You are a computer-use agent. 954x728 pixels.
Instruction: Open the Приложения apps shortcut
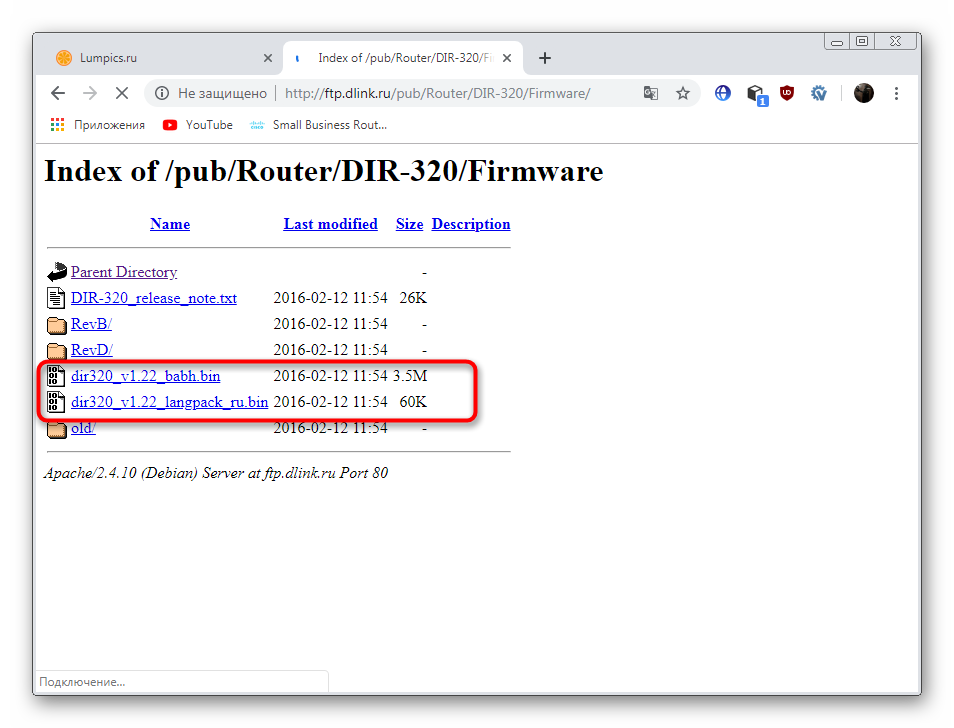pos(98,125)
